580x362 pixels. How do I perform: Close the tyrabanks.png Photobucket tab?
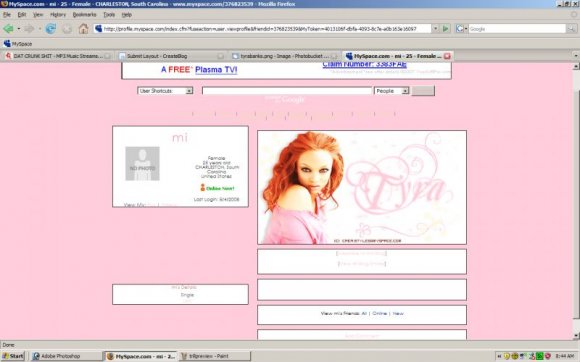tap(334, 56)
